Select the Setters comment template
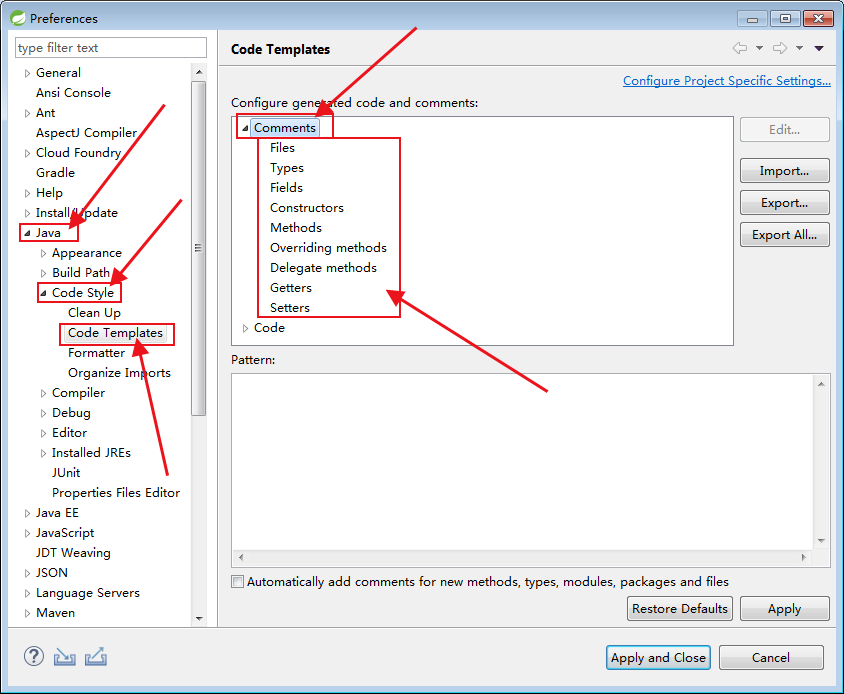This screenshot has height=694, width=844. pyautogui.click(x=290, y=307)
